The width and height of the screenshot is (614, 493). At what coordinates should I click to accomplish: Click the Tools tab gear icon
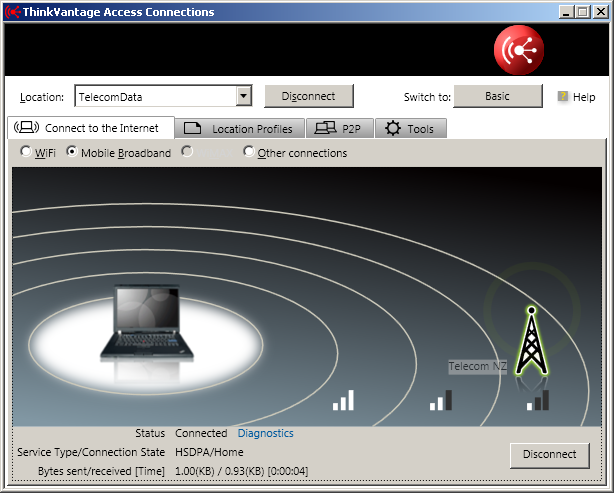pyautogui.click(x=393, y=128)
